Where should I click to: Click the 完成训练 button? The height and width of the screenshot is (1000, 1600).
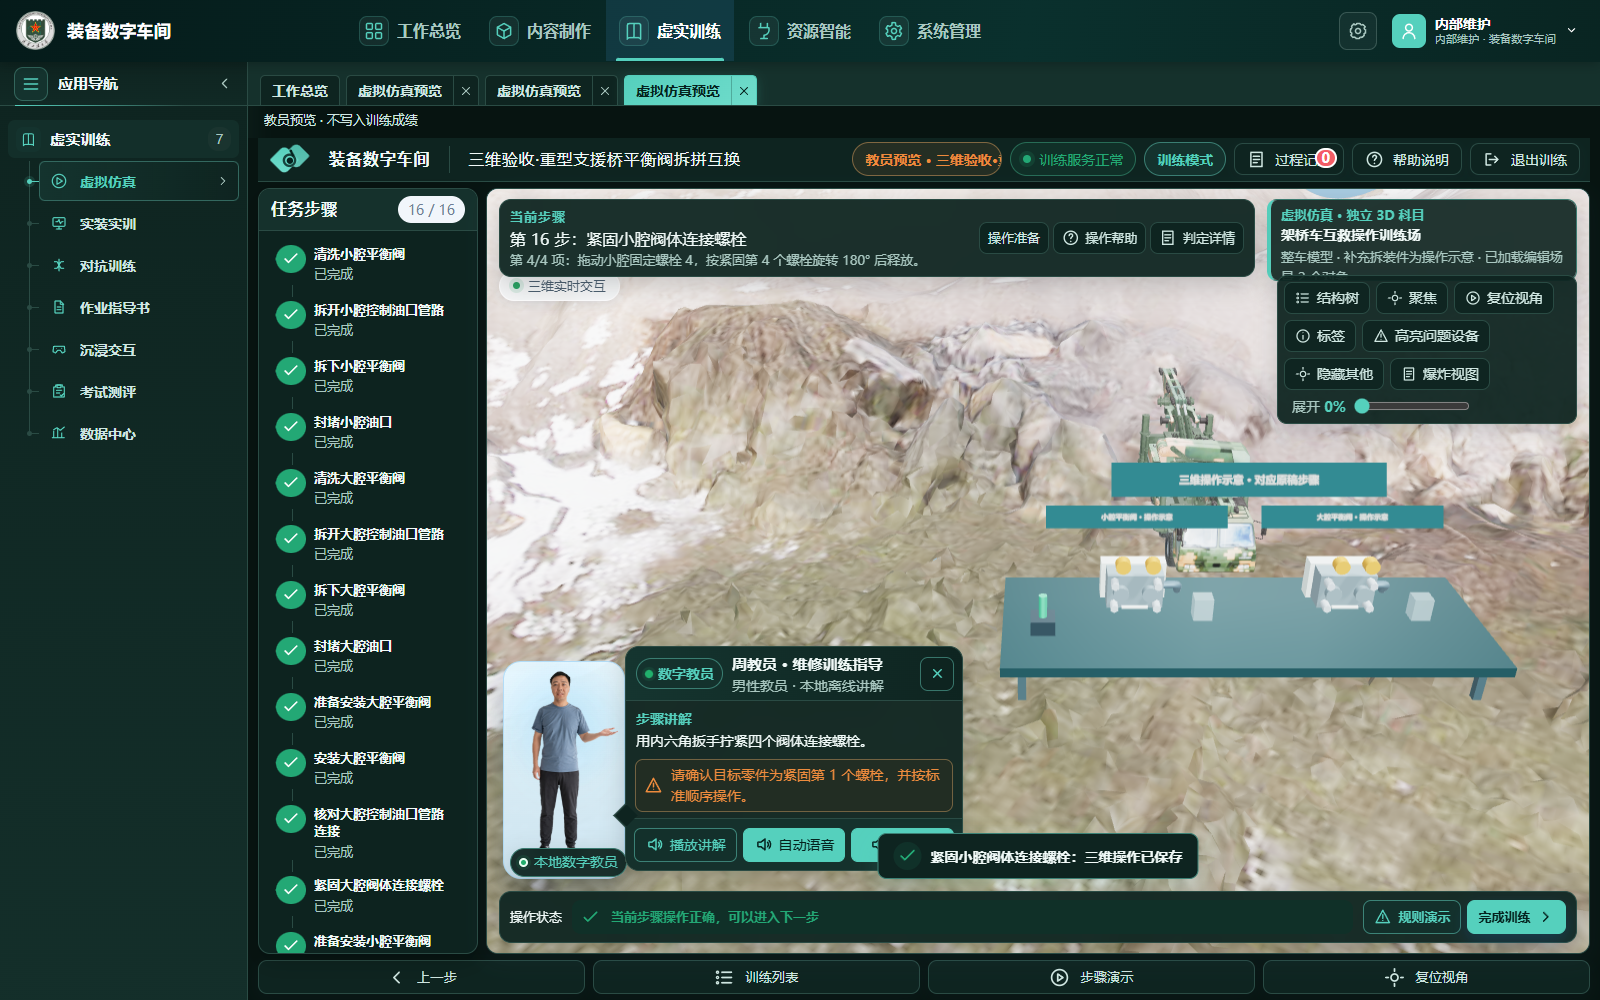pos(1516,917)
